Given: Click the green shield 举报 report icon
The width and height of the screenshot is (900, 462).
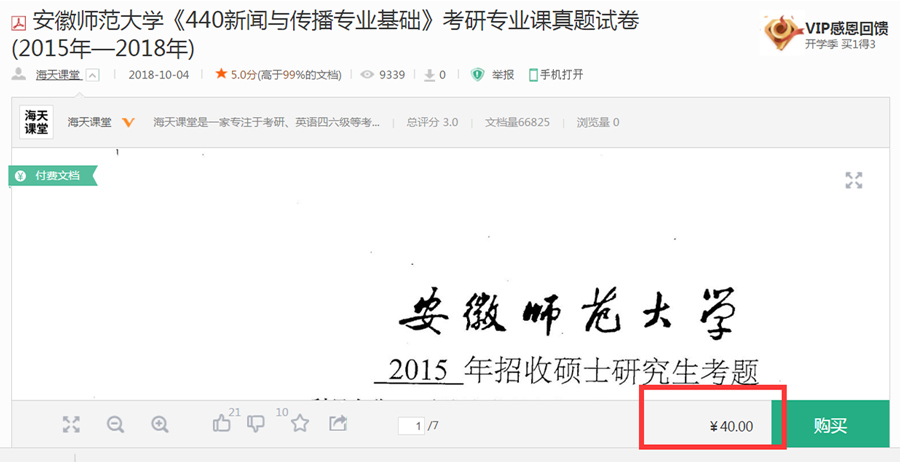Looking at the screenshot, I should pyautogui.click(x=478, y=75).
